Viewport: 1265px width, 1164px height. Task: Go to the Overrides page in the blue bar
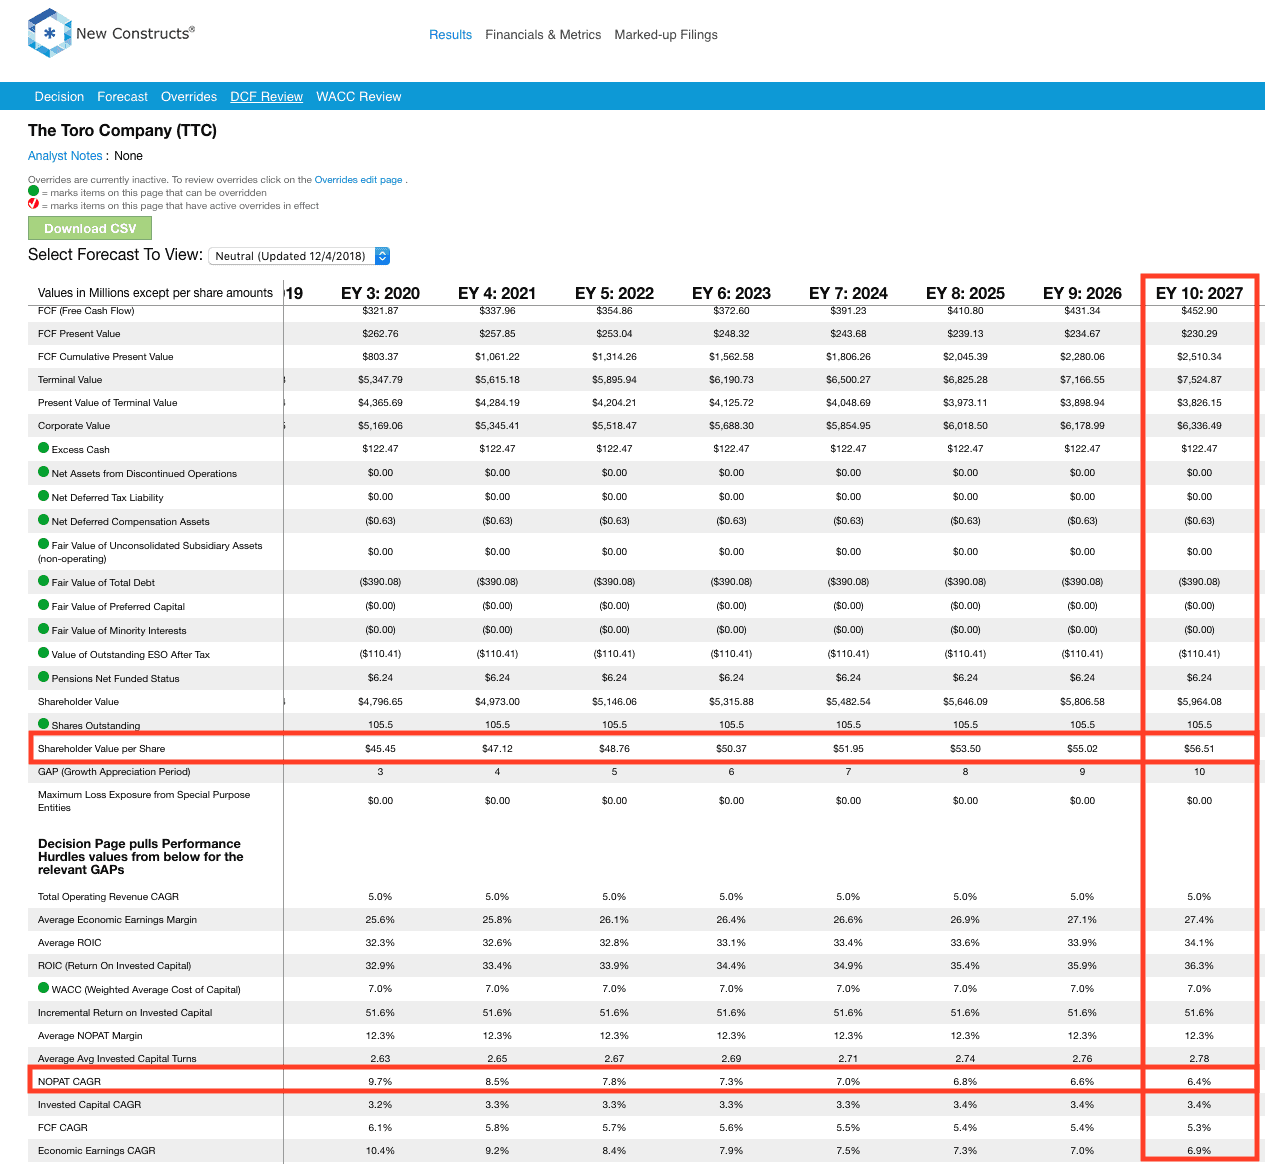tap(189, 97)
